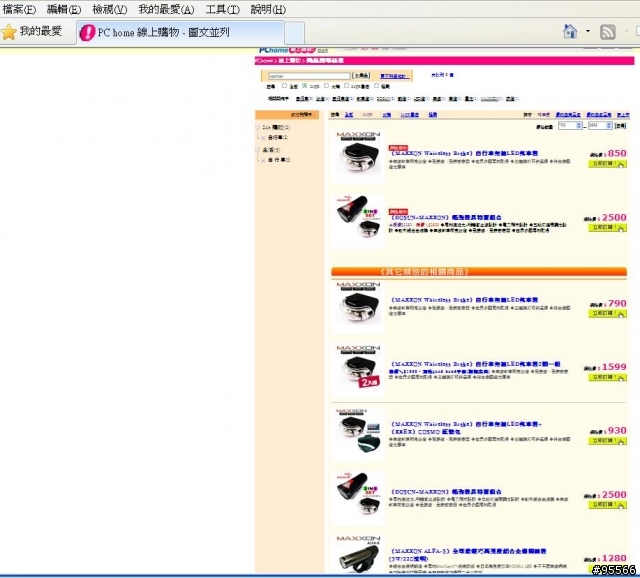Click the 線上購物 breadcrumb in pink bar
The width and height of the screenshot is (640, 578).
point(290,61)
